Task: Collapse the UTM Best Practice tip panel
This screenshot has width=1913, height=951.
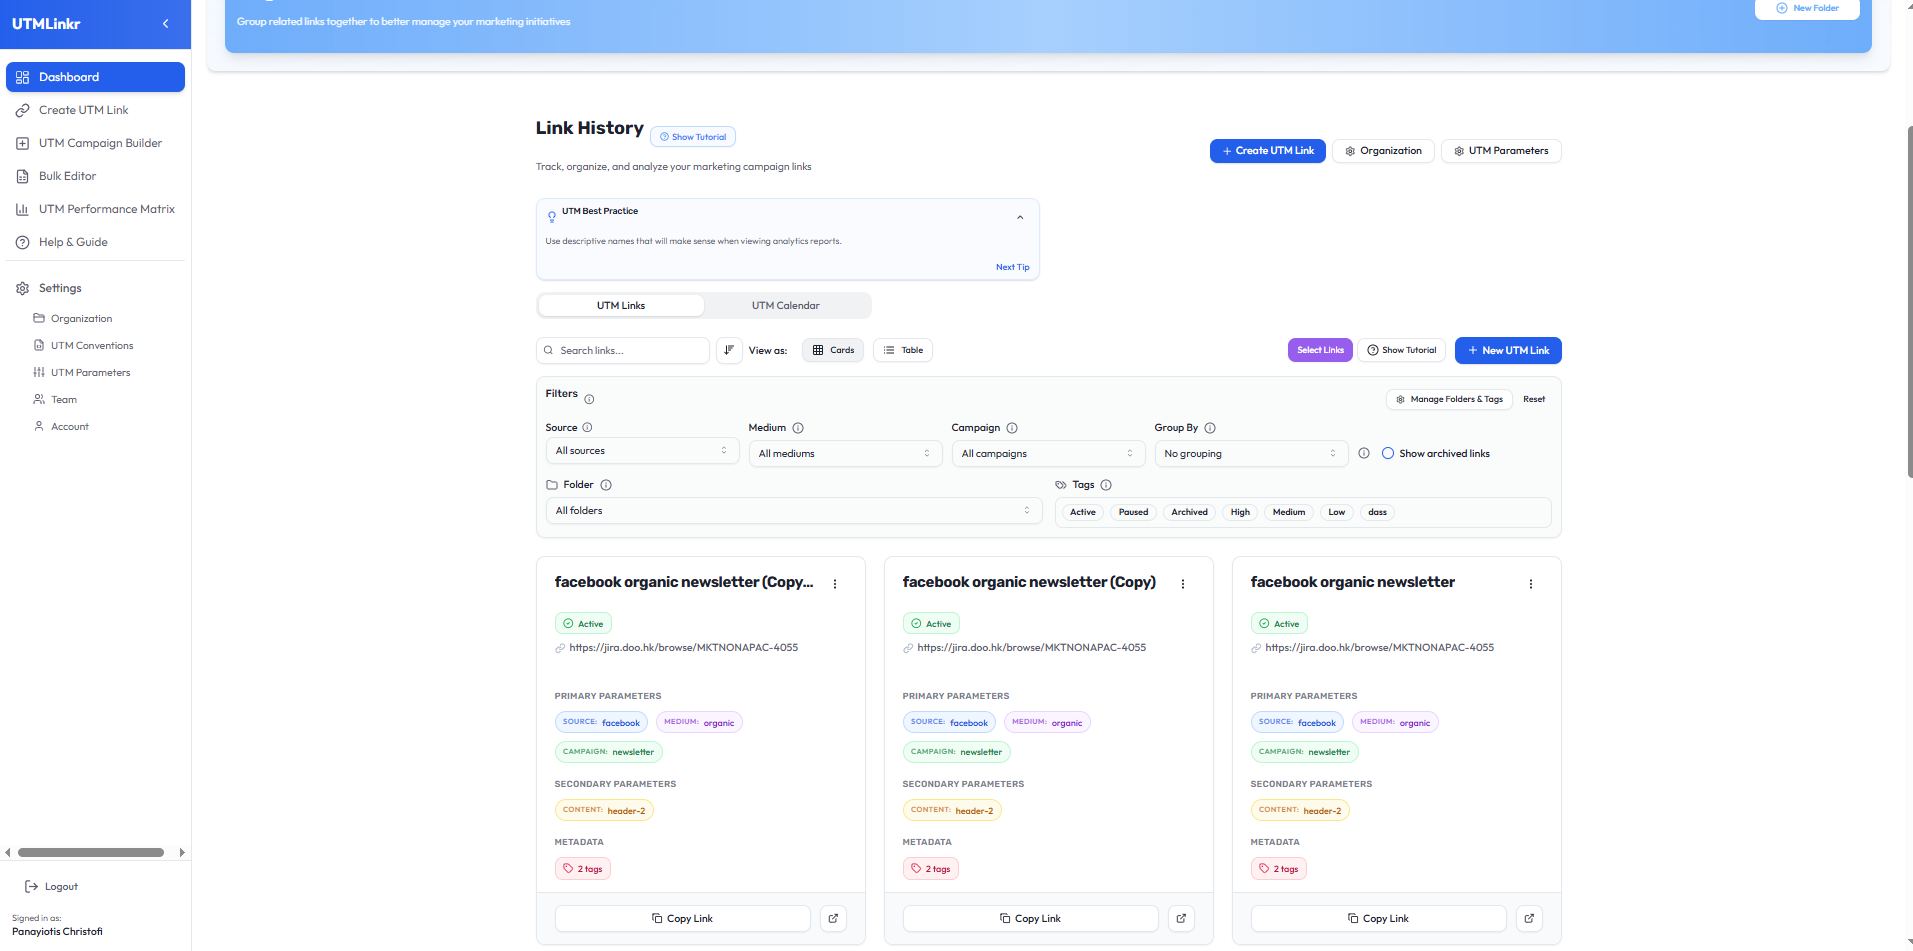Action: point(1020,217)
